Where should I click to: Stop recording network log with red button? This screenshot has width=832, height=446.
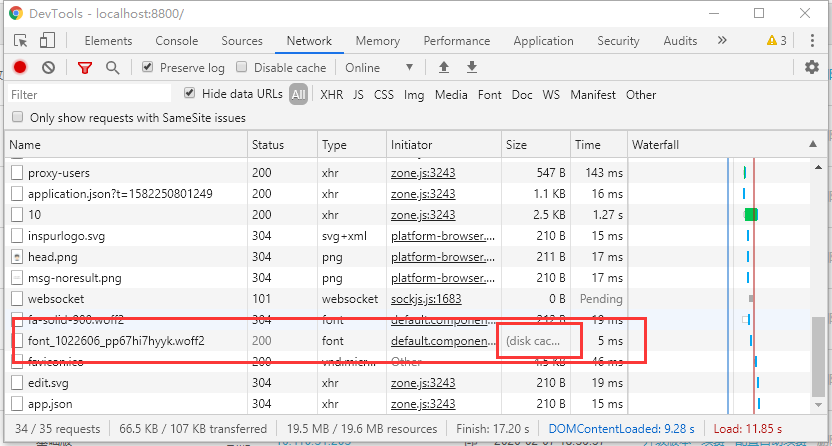tap(20, 67)
